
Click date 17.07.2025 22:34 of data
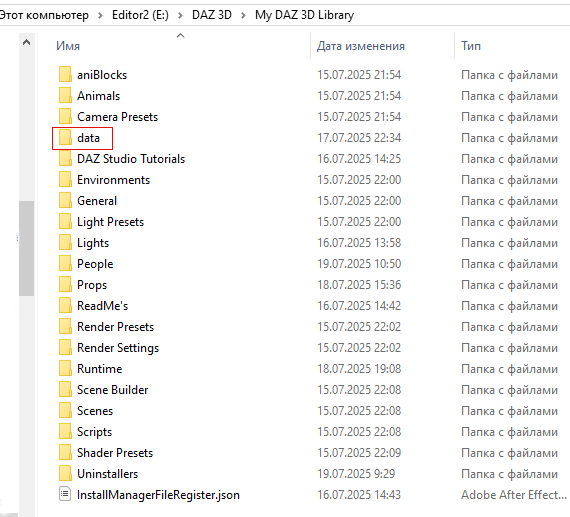coord(359,138)
